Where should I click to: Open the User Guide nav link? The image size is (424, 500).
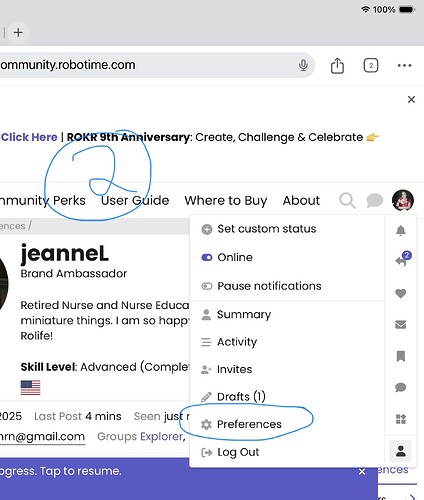[135, 201]
